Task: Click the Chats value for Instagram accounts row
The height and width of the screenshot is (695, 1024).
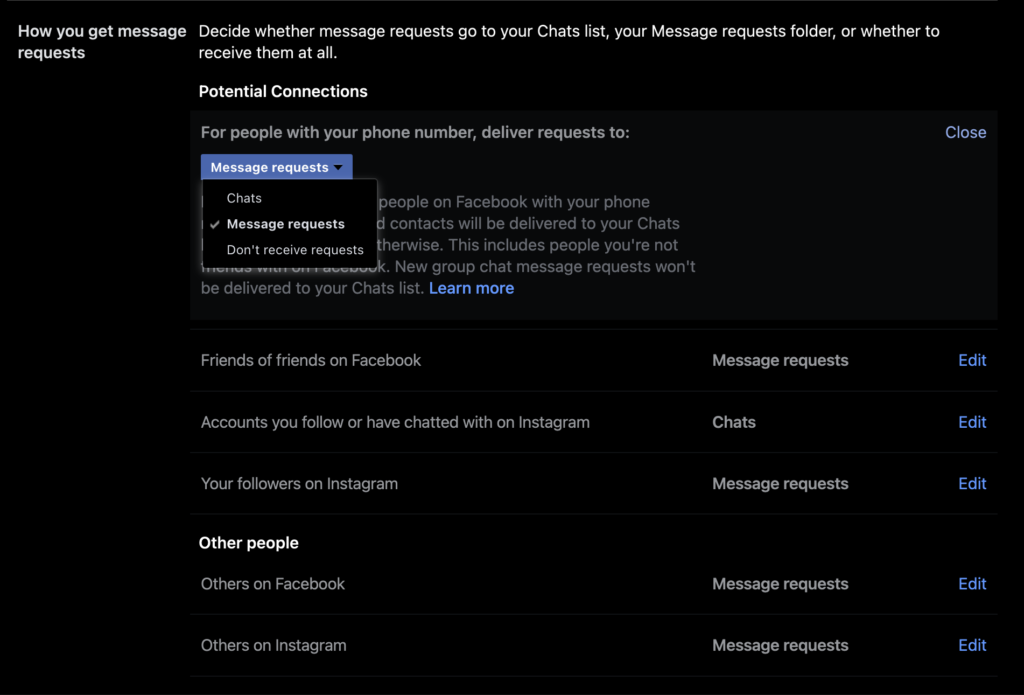Action: [734, 422]
